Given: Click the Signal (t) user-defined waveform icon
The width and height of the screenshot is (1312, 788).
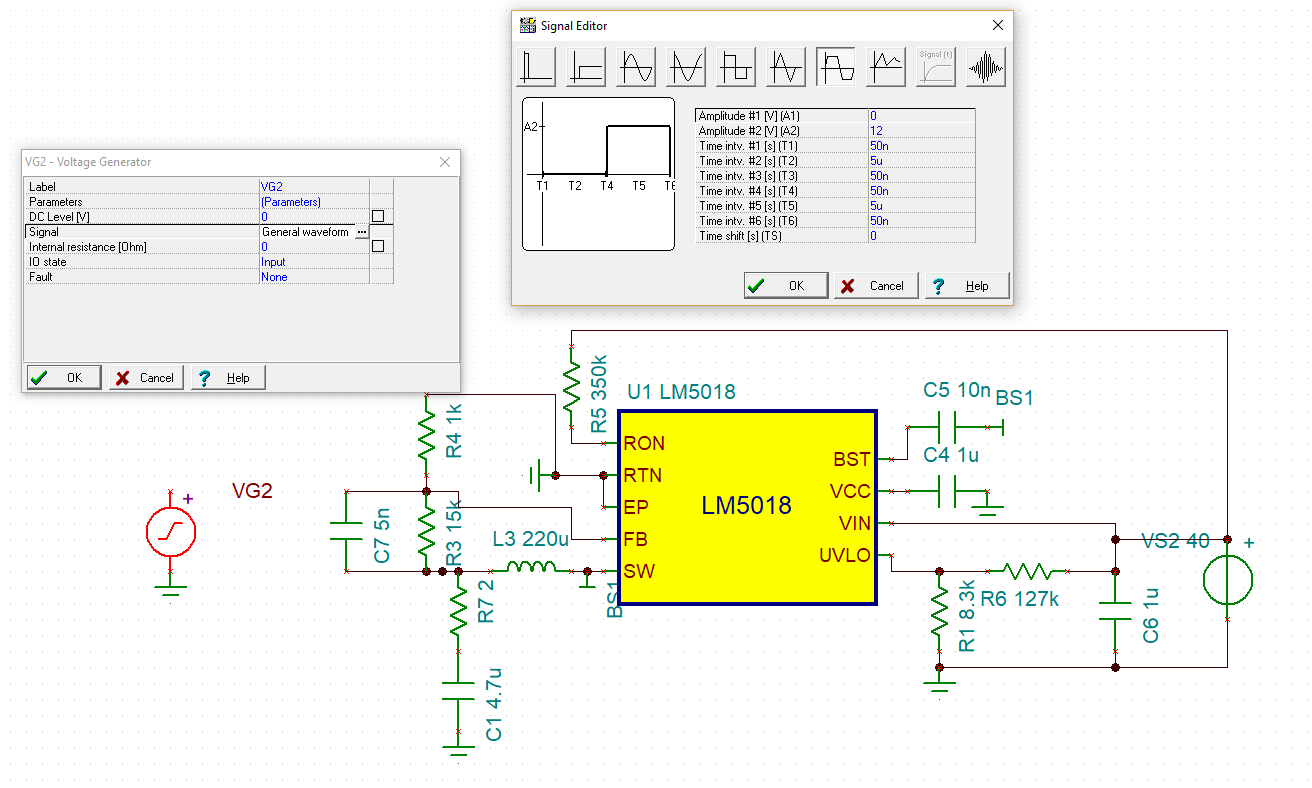Looking at the screenshot, I should 936,67.
